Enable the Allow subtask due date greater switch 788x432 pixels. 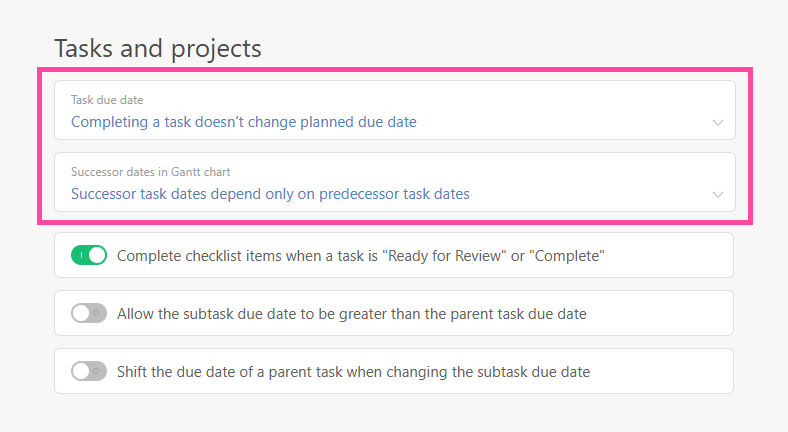[x=89, y=313]
